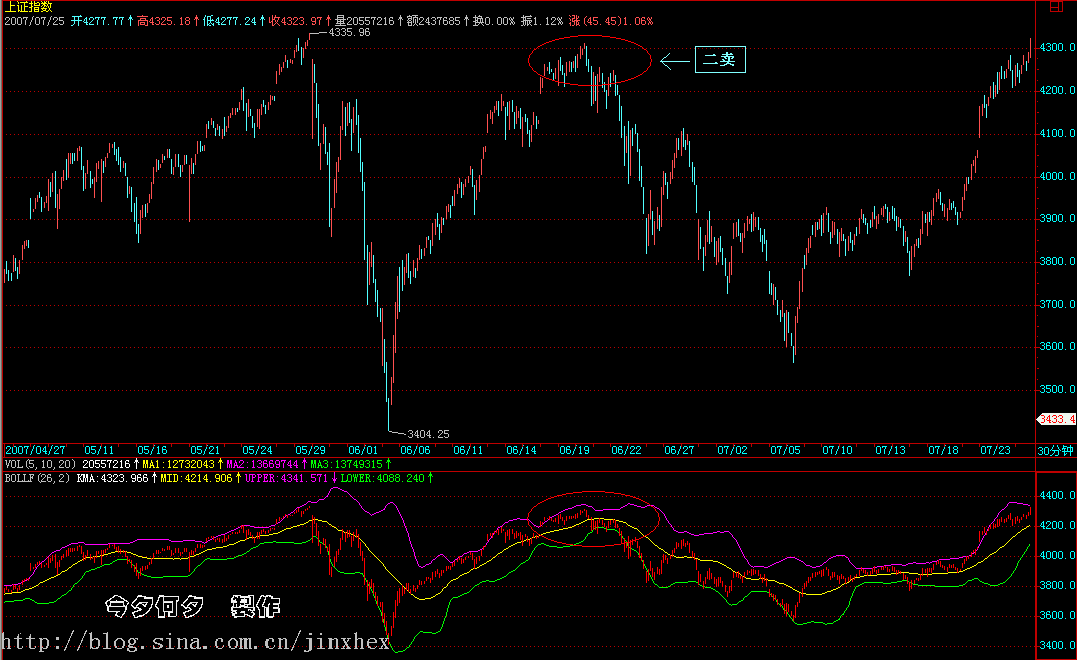The image size is (1079, 663).
Task: Select the 上证指数 index title
Action: click(x=29, y=7)
